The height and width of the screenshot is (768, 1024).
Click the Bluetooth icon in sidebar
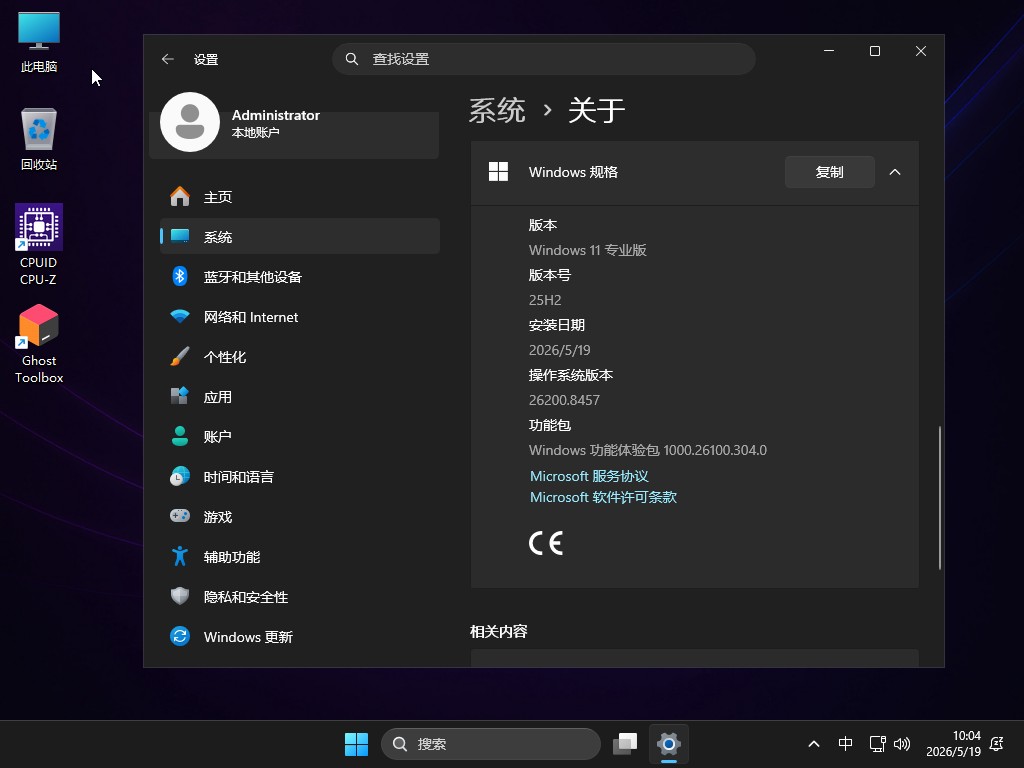180,276
